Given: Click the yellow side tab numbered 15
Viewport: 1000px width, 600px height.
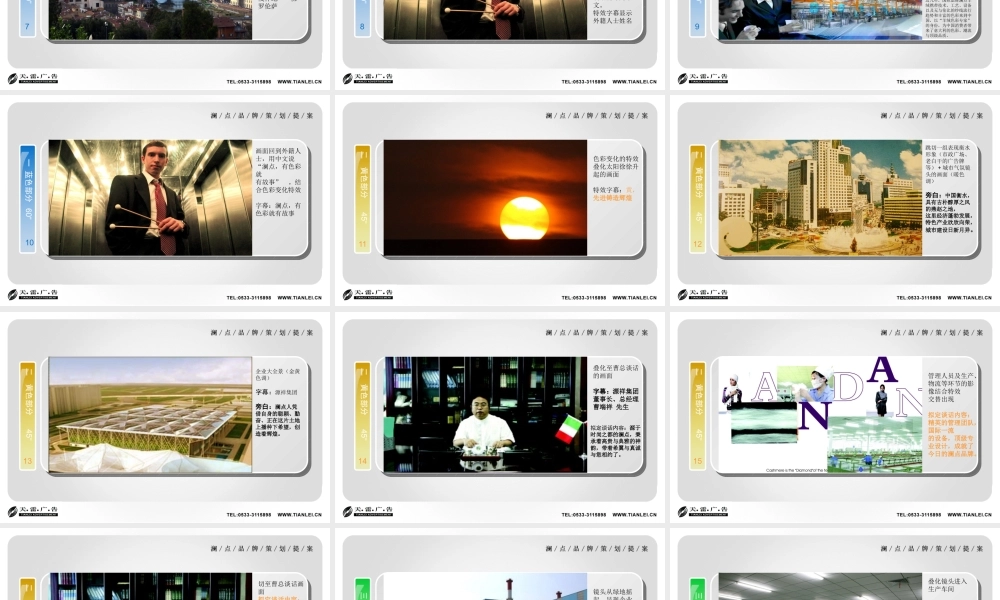Looking at the screenshot, I should (x=697, y=416).
